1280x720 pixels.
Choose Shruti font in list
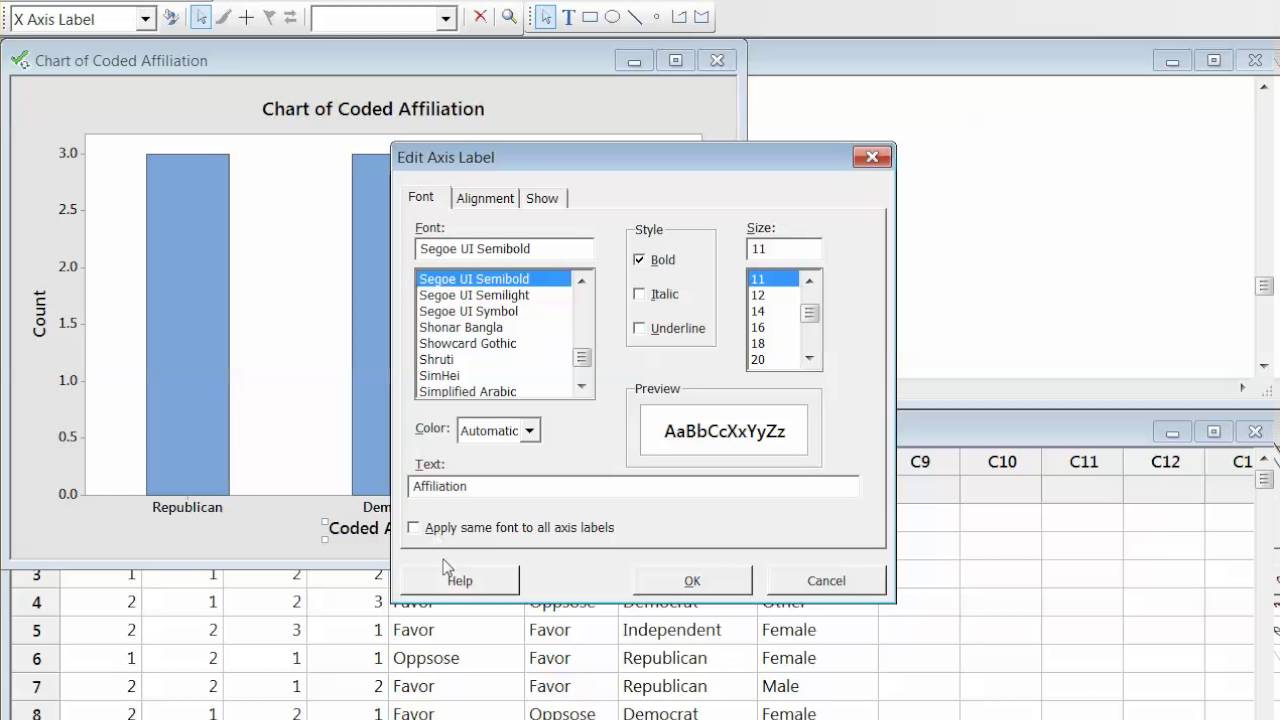point(493,359)
